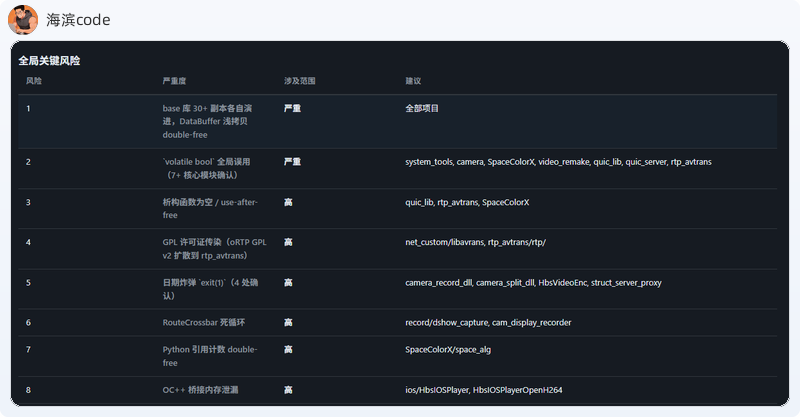Select the camera_record_dll module list cell
Screen dimensions: 800x417
[x=533, y=282]
